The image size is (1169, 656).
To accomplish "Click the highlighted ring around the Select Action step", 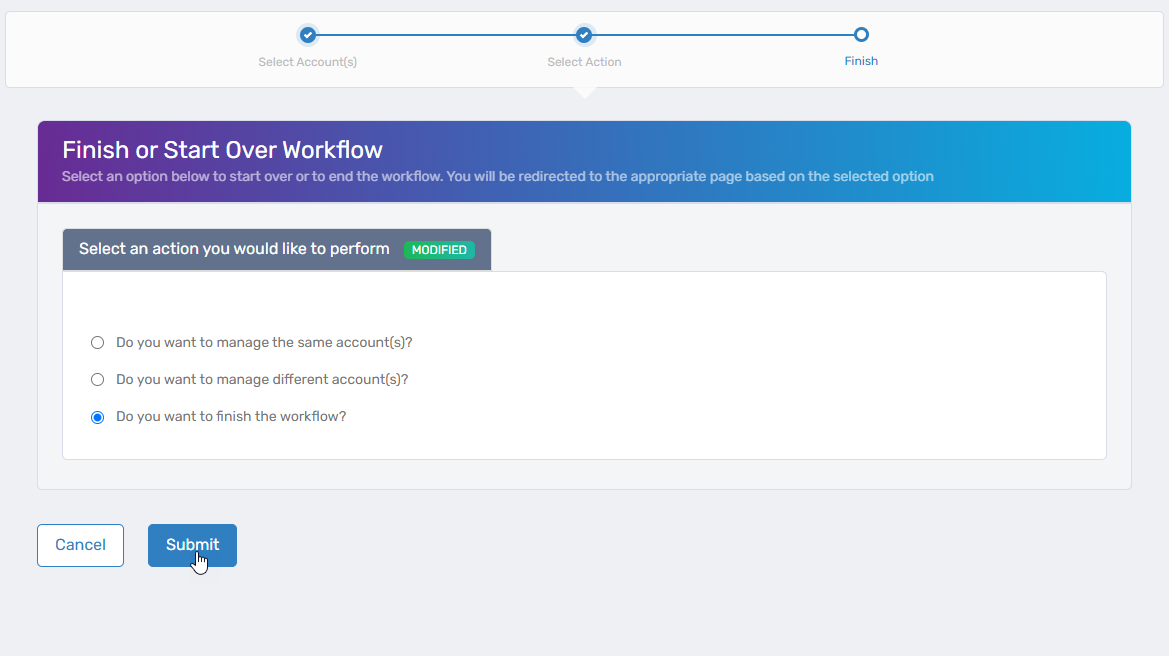I will 584,34.
